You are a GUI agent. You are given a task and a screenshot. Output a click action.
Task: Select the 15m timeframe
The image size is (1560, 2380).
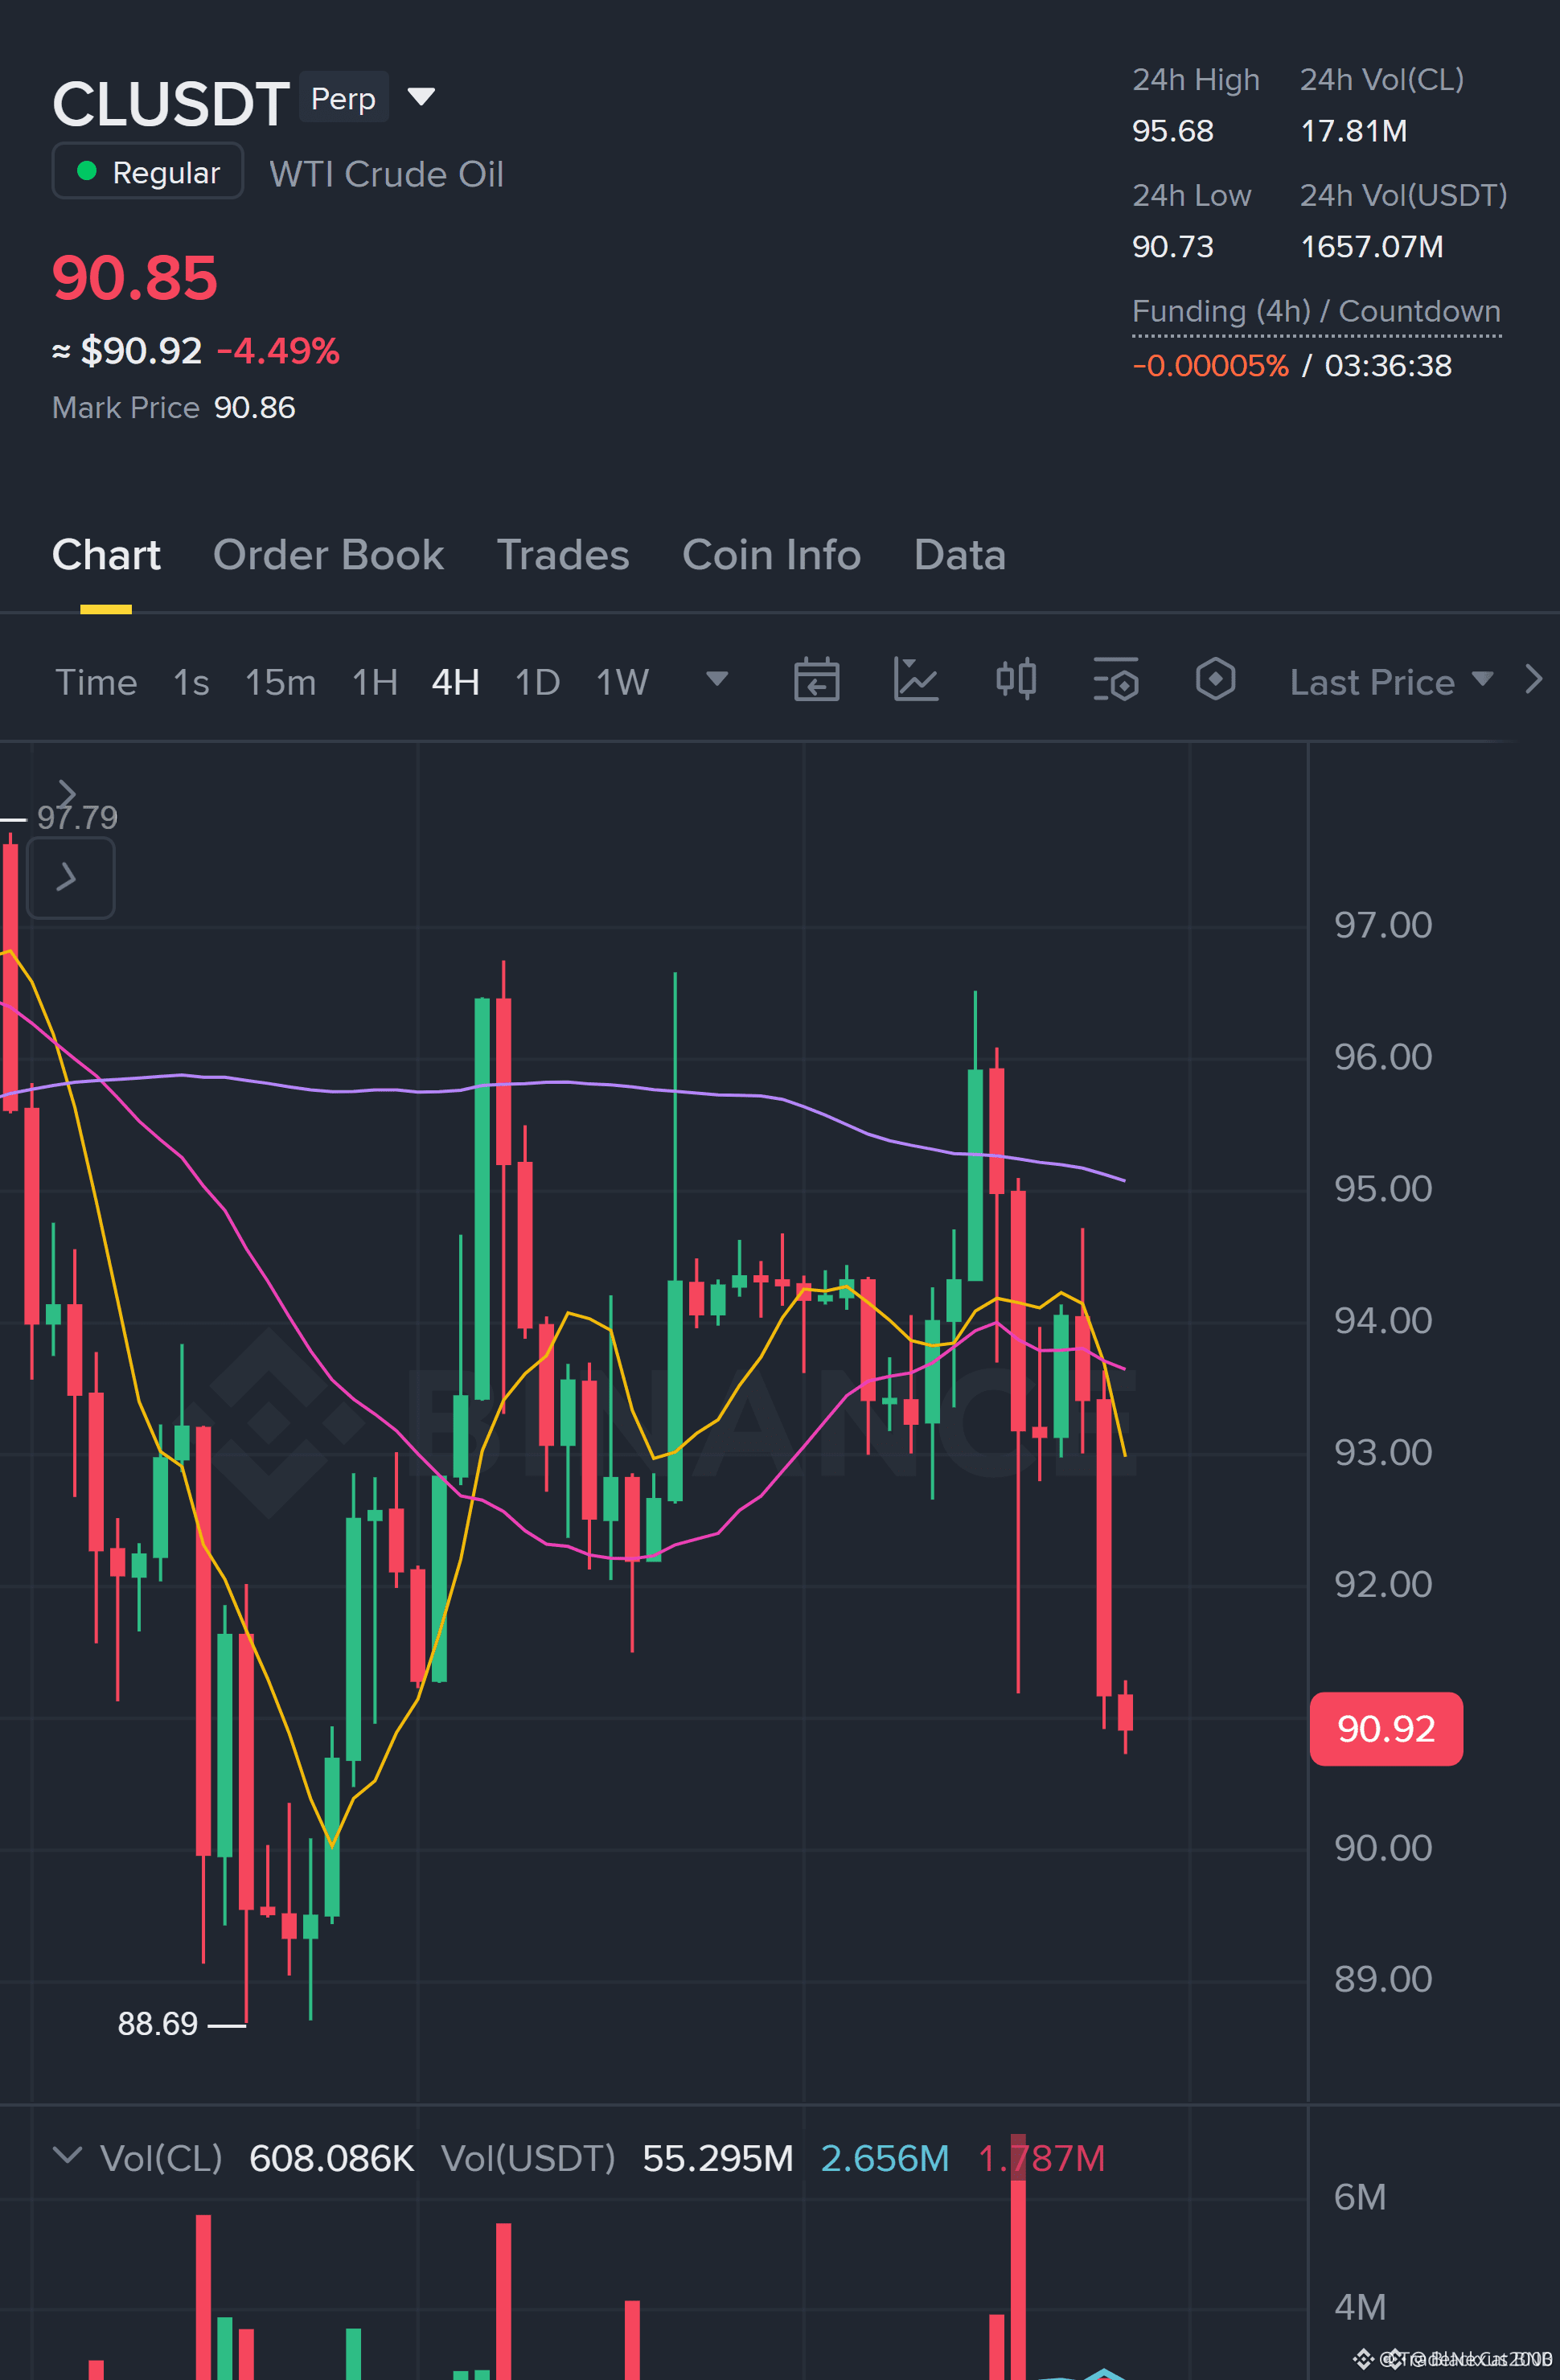tap(280, 682)
